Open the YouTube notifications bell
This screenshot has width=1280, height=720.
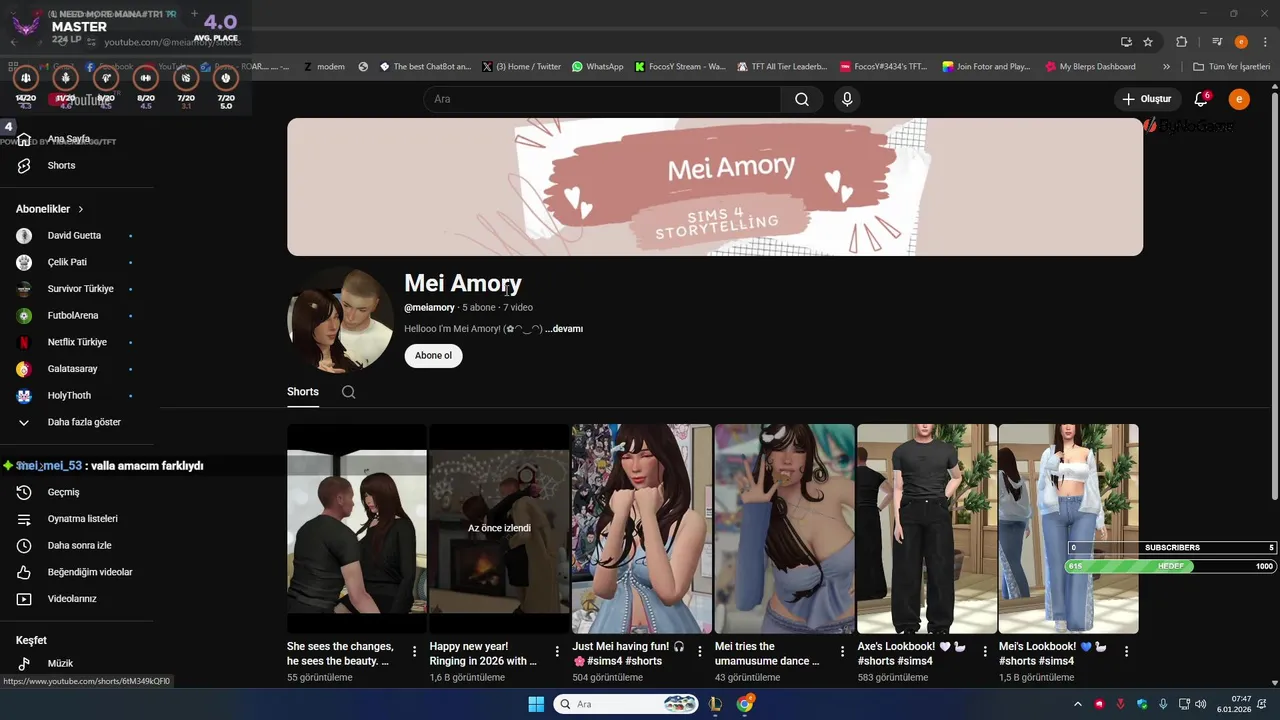click(1201, 99)
